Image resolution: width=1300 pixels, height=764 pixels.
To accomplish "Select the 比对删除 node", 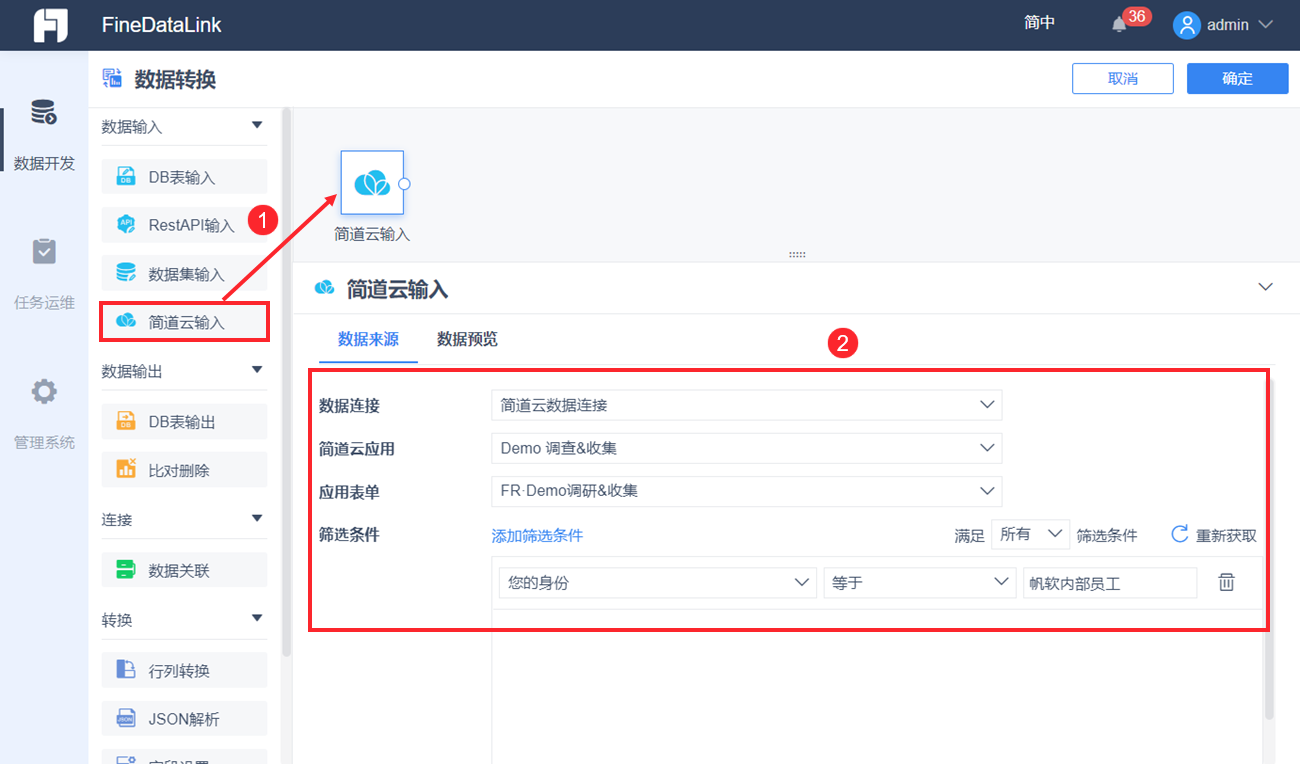I will 184,469.
